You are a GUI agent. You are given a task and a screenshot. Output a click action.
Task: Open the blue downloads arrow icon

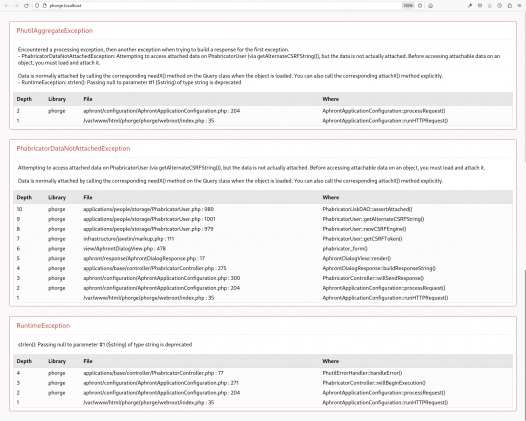coord(490,6)
